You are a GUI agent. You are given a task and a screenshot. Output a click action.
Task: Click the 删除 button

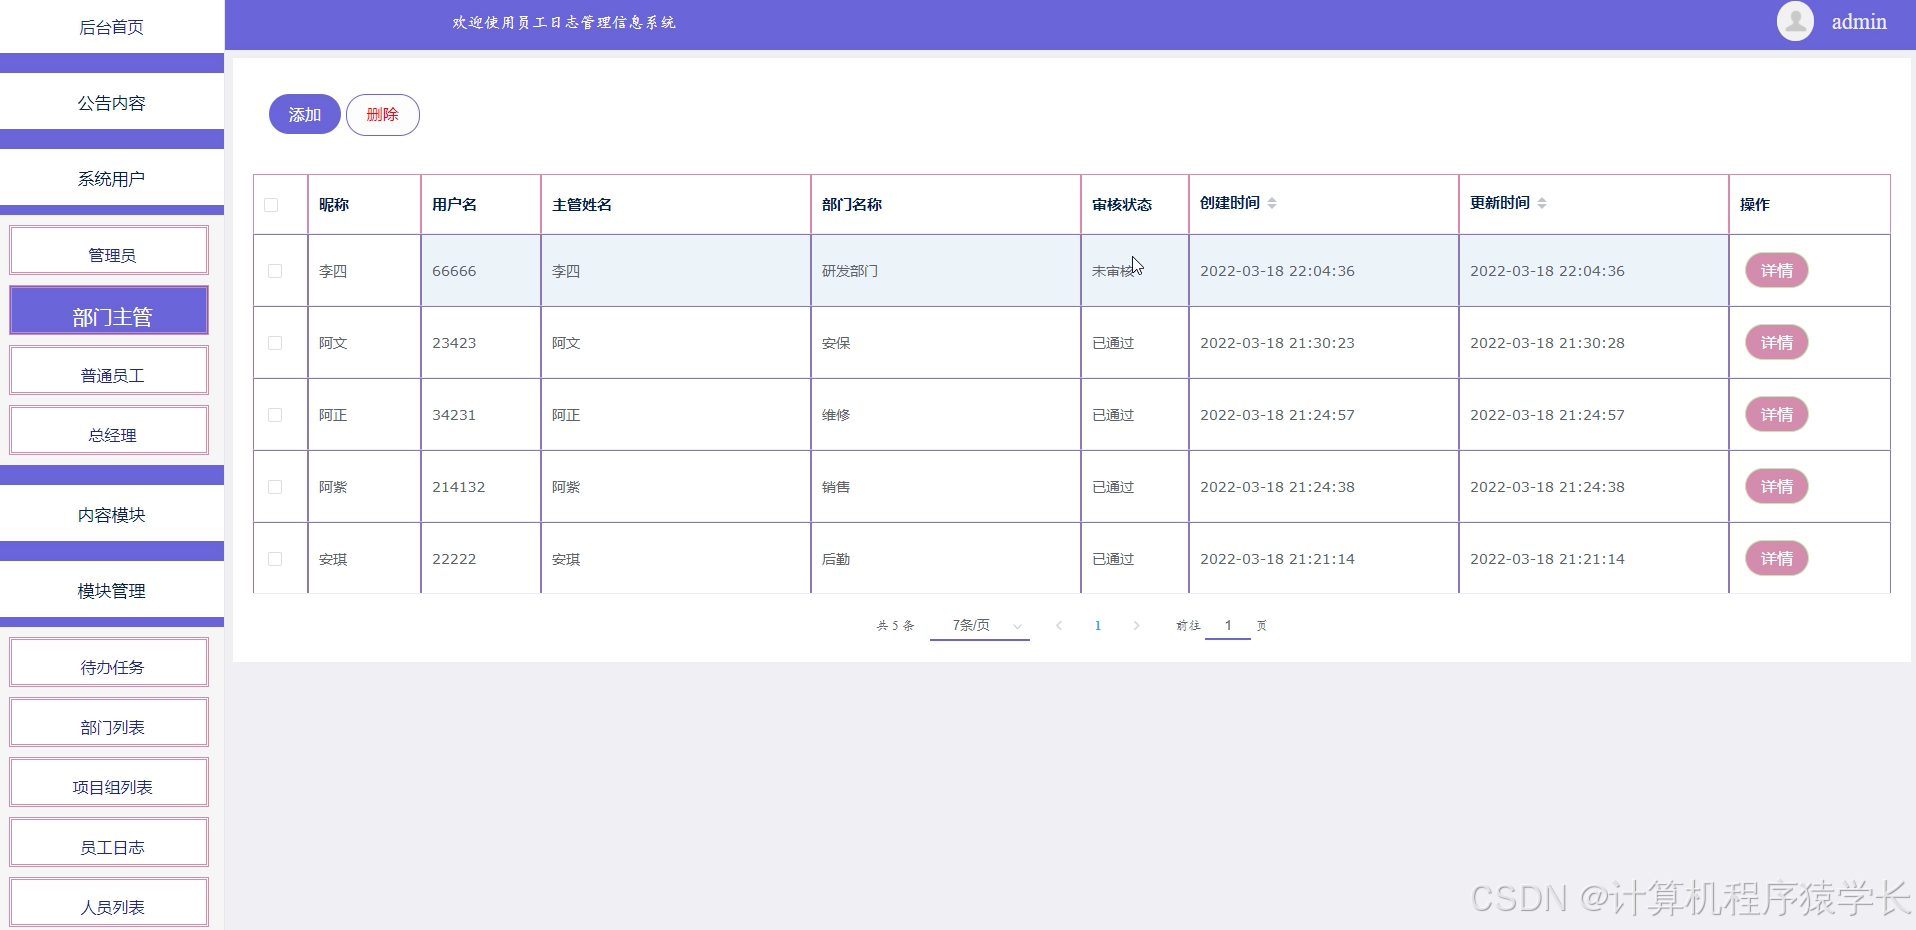[x=383, y=115]
